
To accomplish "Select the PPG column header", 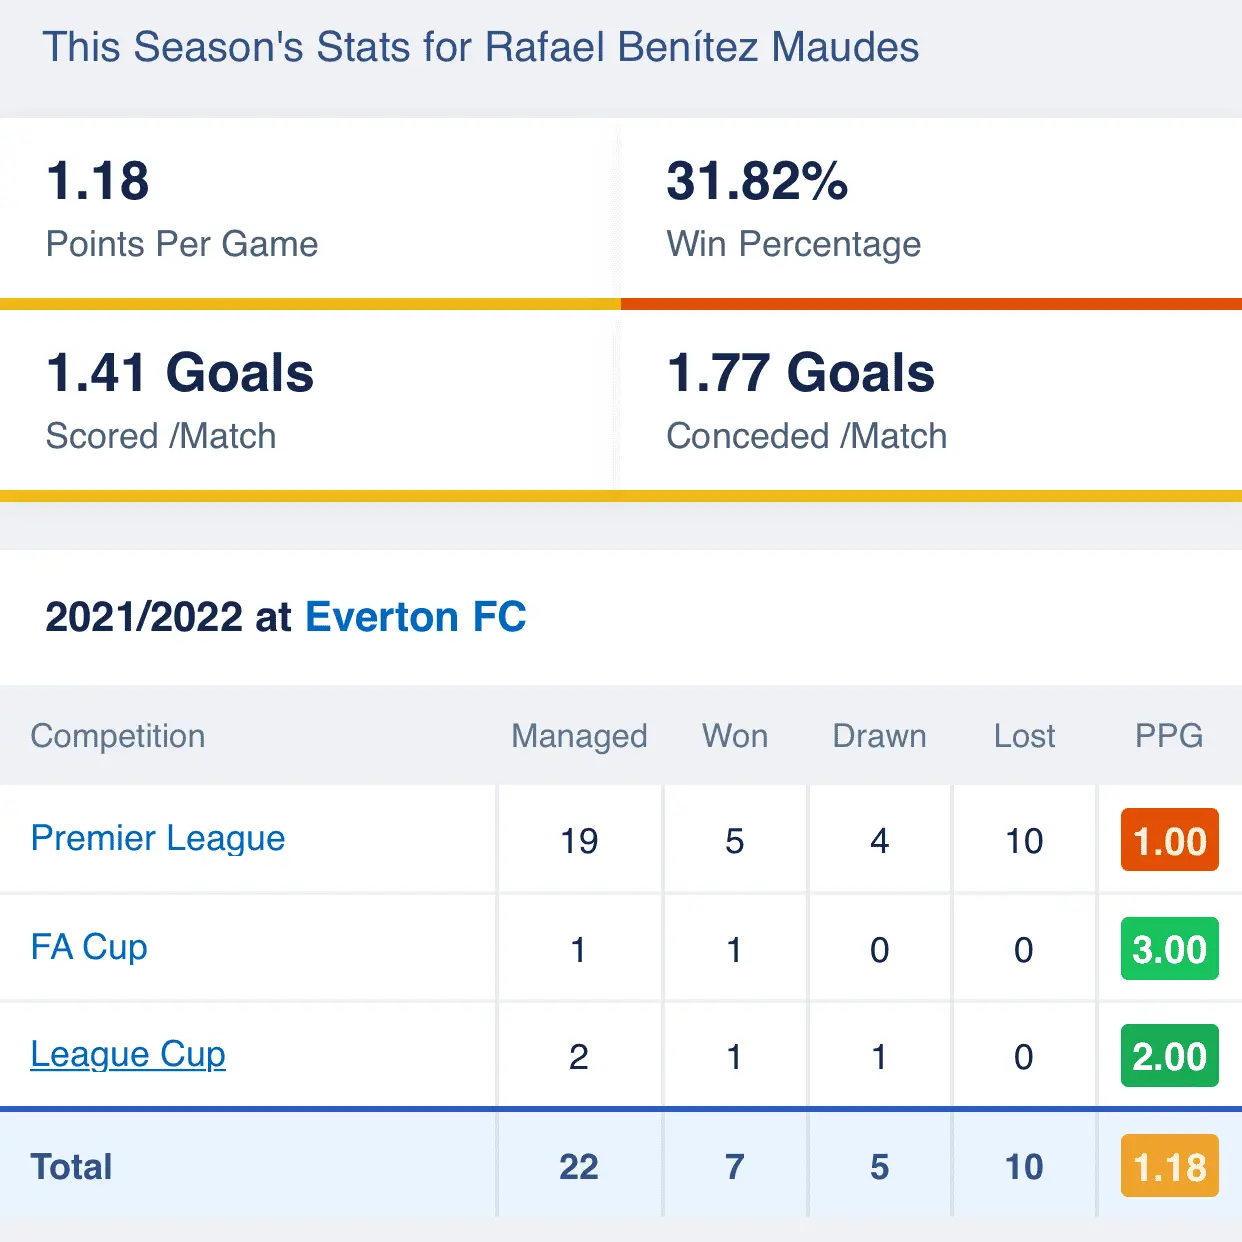I will 1168,736.
